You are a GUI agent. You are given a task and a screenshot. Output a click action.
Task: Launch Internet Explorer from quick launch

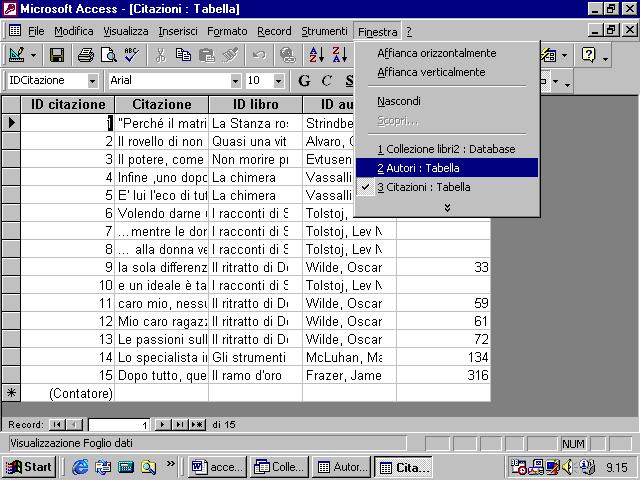pyautogui.click(x=80, y=467)
